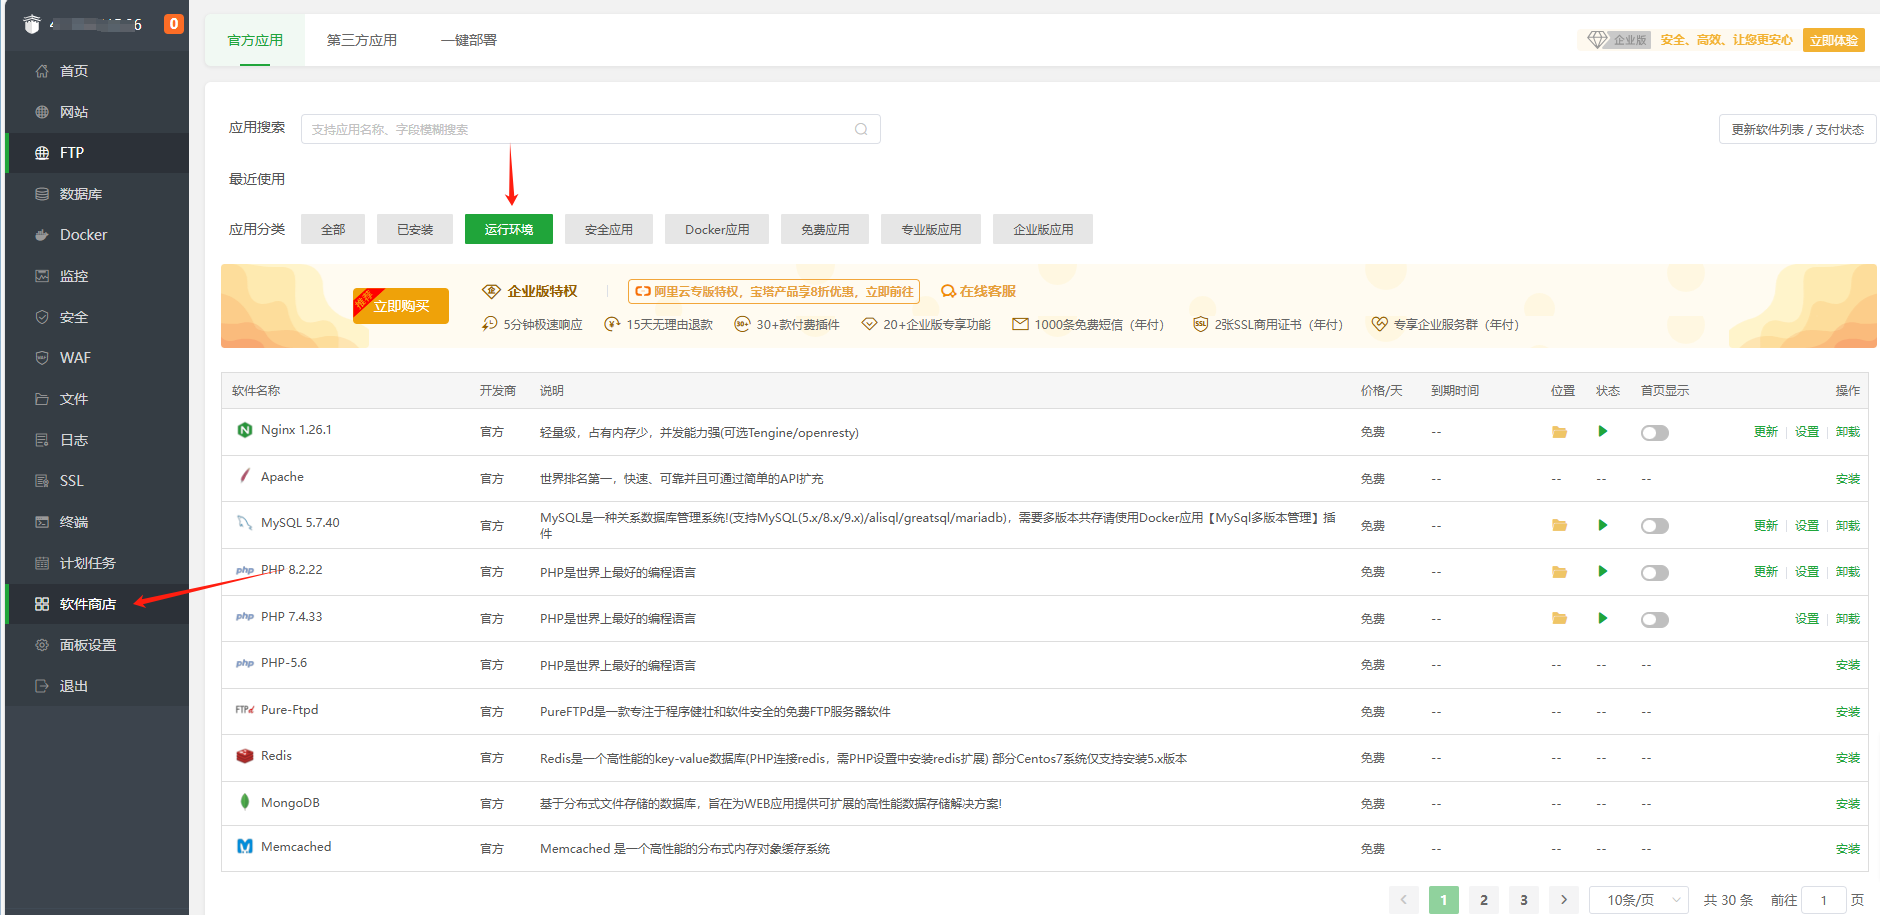1880x915 pixels.
Task: Click 卸载 link for Nginx 1.26.1
Action: [1848, 432]
